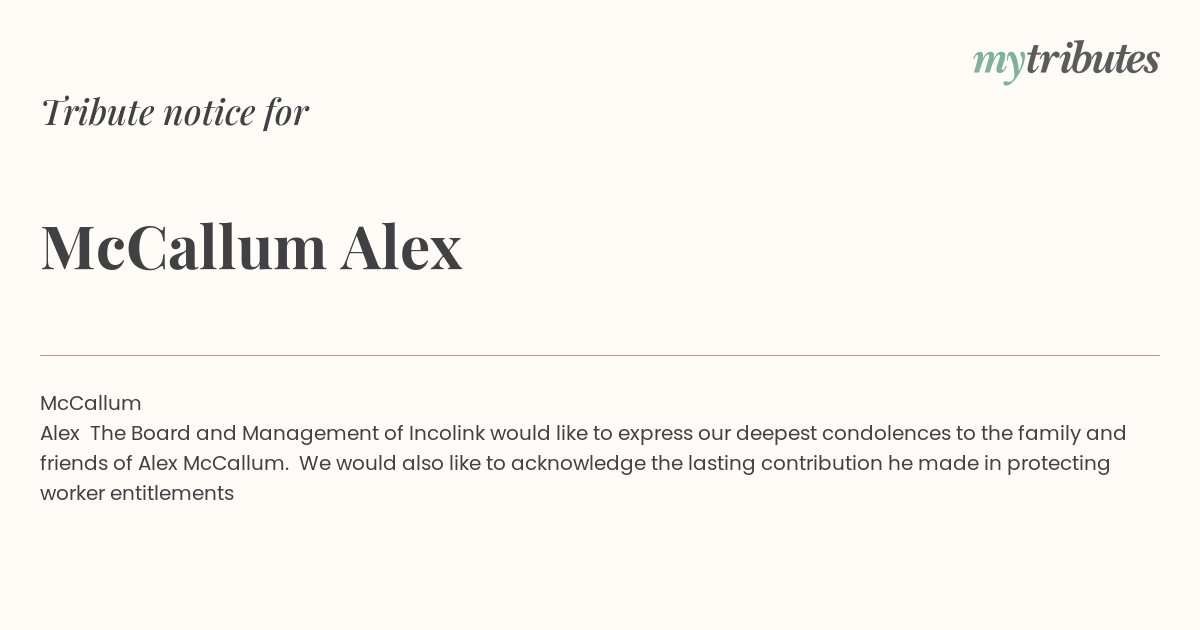Click the word 'Tribute' in italic heading
This screenshot has height=630, width=1200.
pyautogui.click(x=97, y=112)
